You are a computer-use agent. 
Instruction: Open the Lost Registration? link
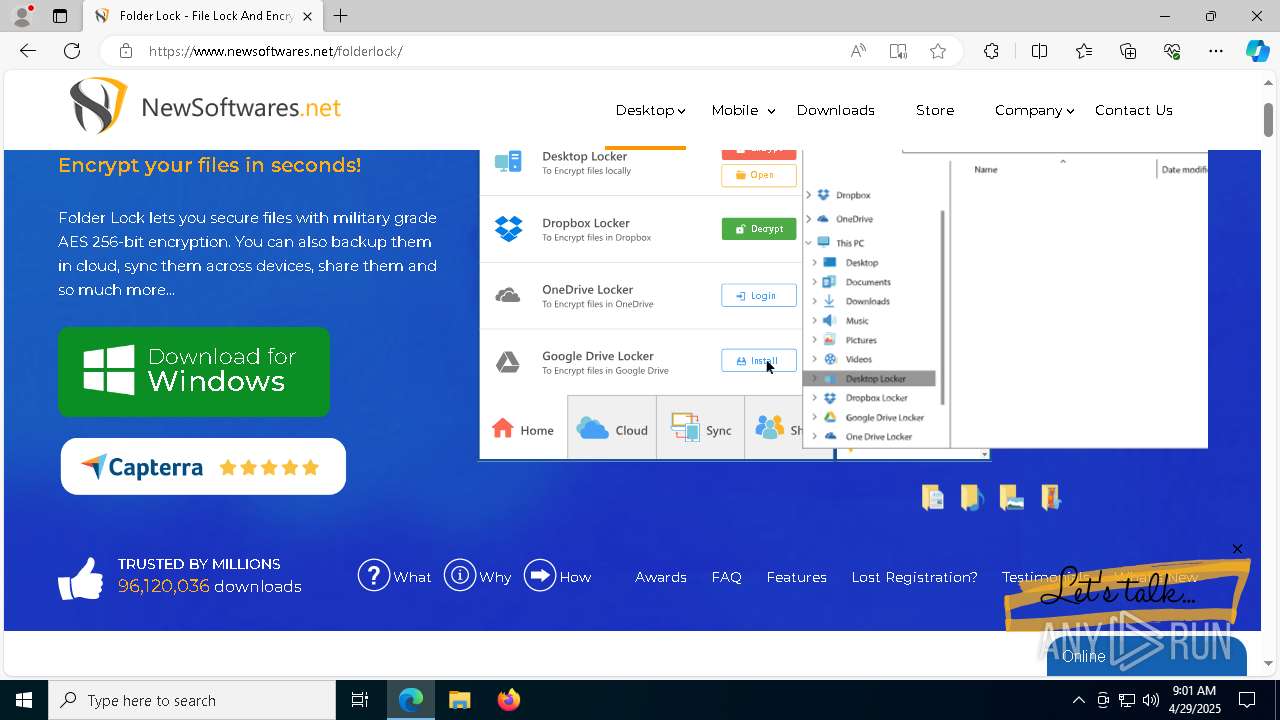pyautogui.click(x=914, y=577)
